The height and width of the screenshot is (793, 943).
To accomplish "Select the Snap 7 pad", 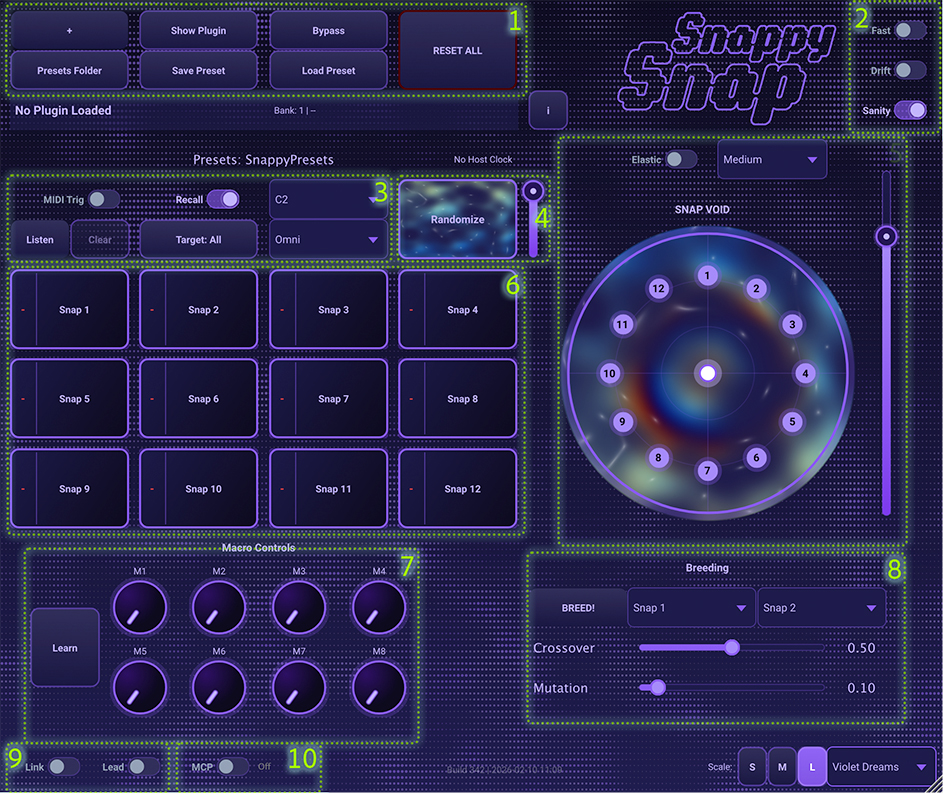I will click(328, 398).
